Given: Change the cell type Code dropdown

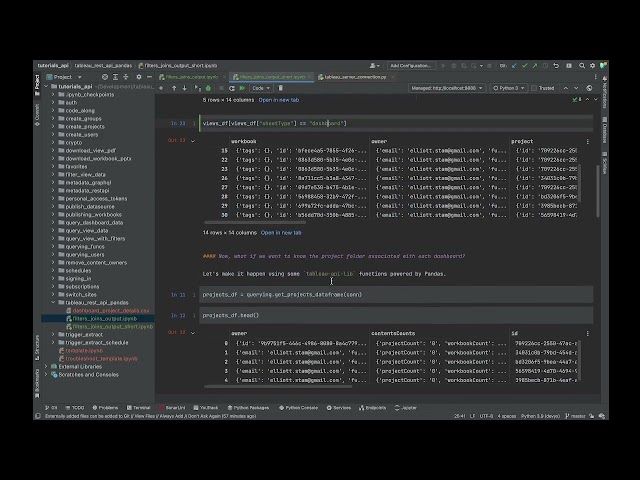Looking at the screenshot, I should pyautogui.click(x=261, y=88).
